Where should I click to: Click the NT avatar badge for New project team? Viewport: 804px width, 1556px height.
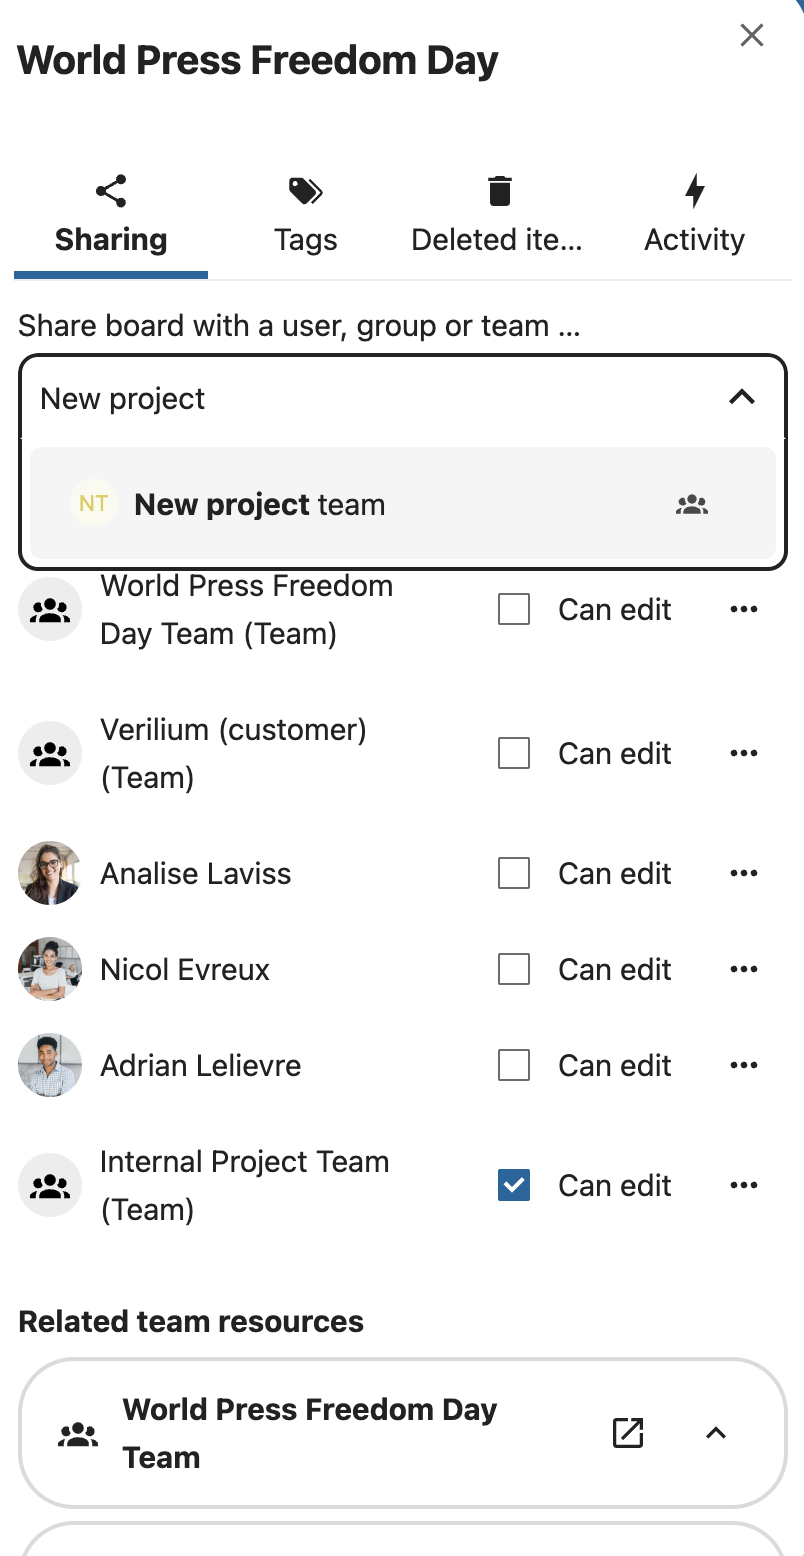[x=93, y=503]
